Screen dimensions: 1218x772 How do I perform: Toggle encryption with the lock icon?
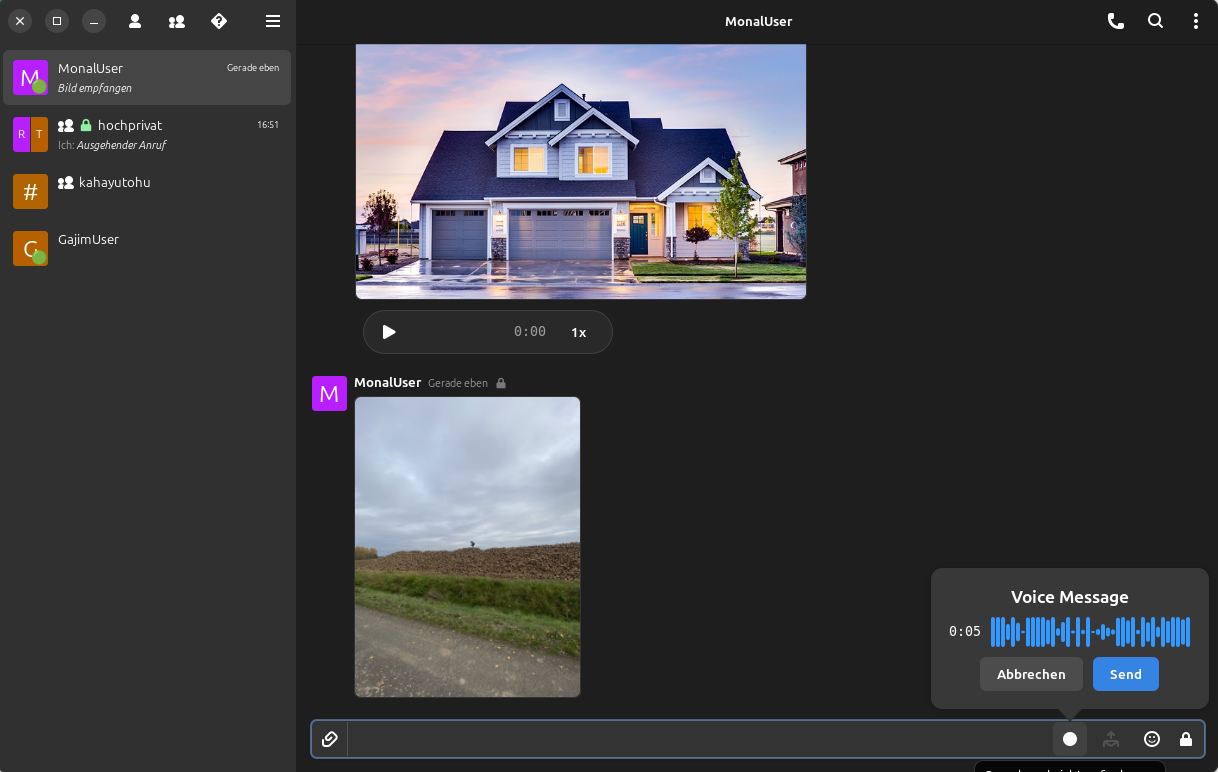click(x=1186, y=739)
